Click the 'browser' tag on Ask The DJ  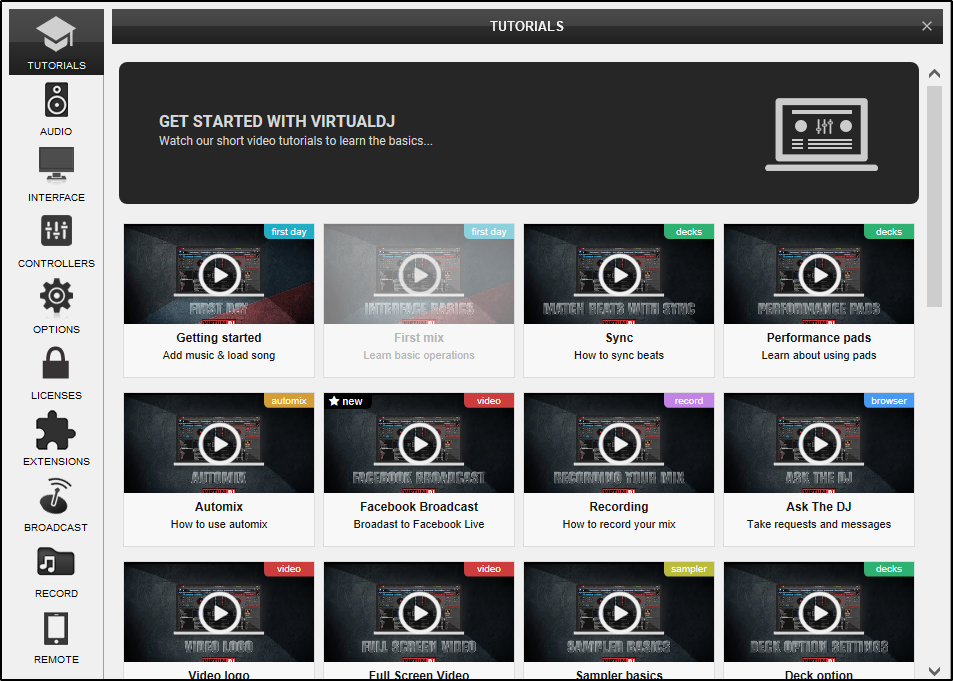(x=889, y=401)
